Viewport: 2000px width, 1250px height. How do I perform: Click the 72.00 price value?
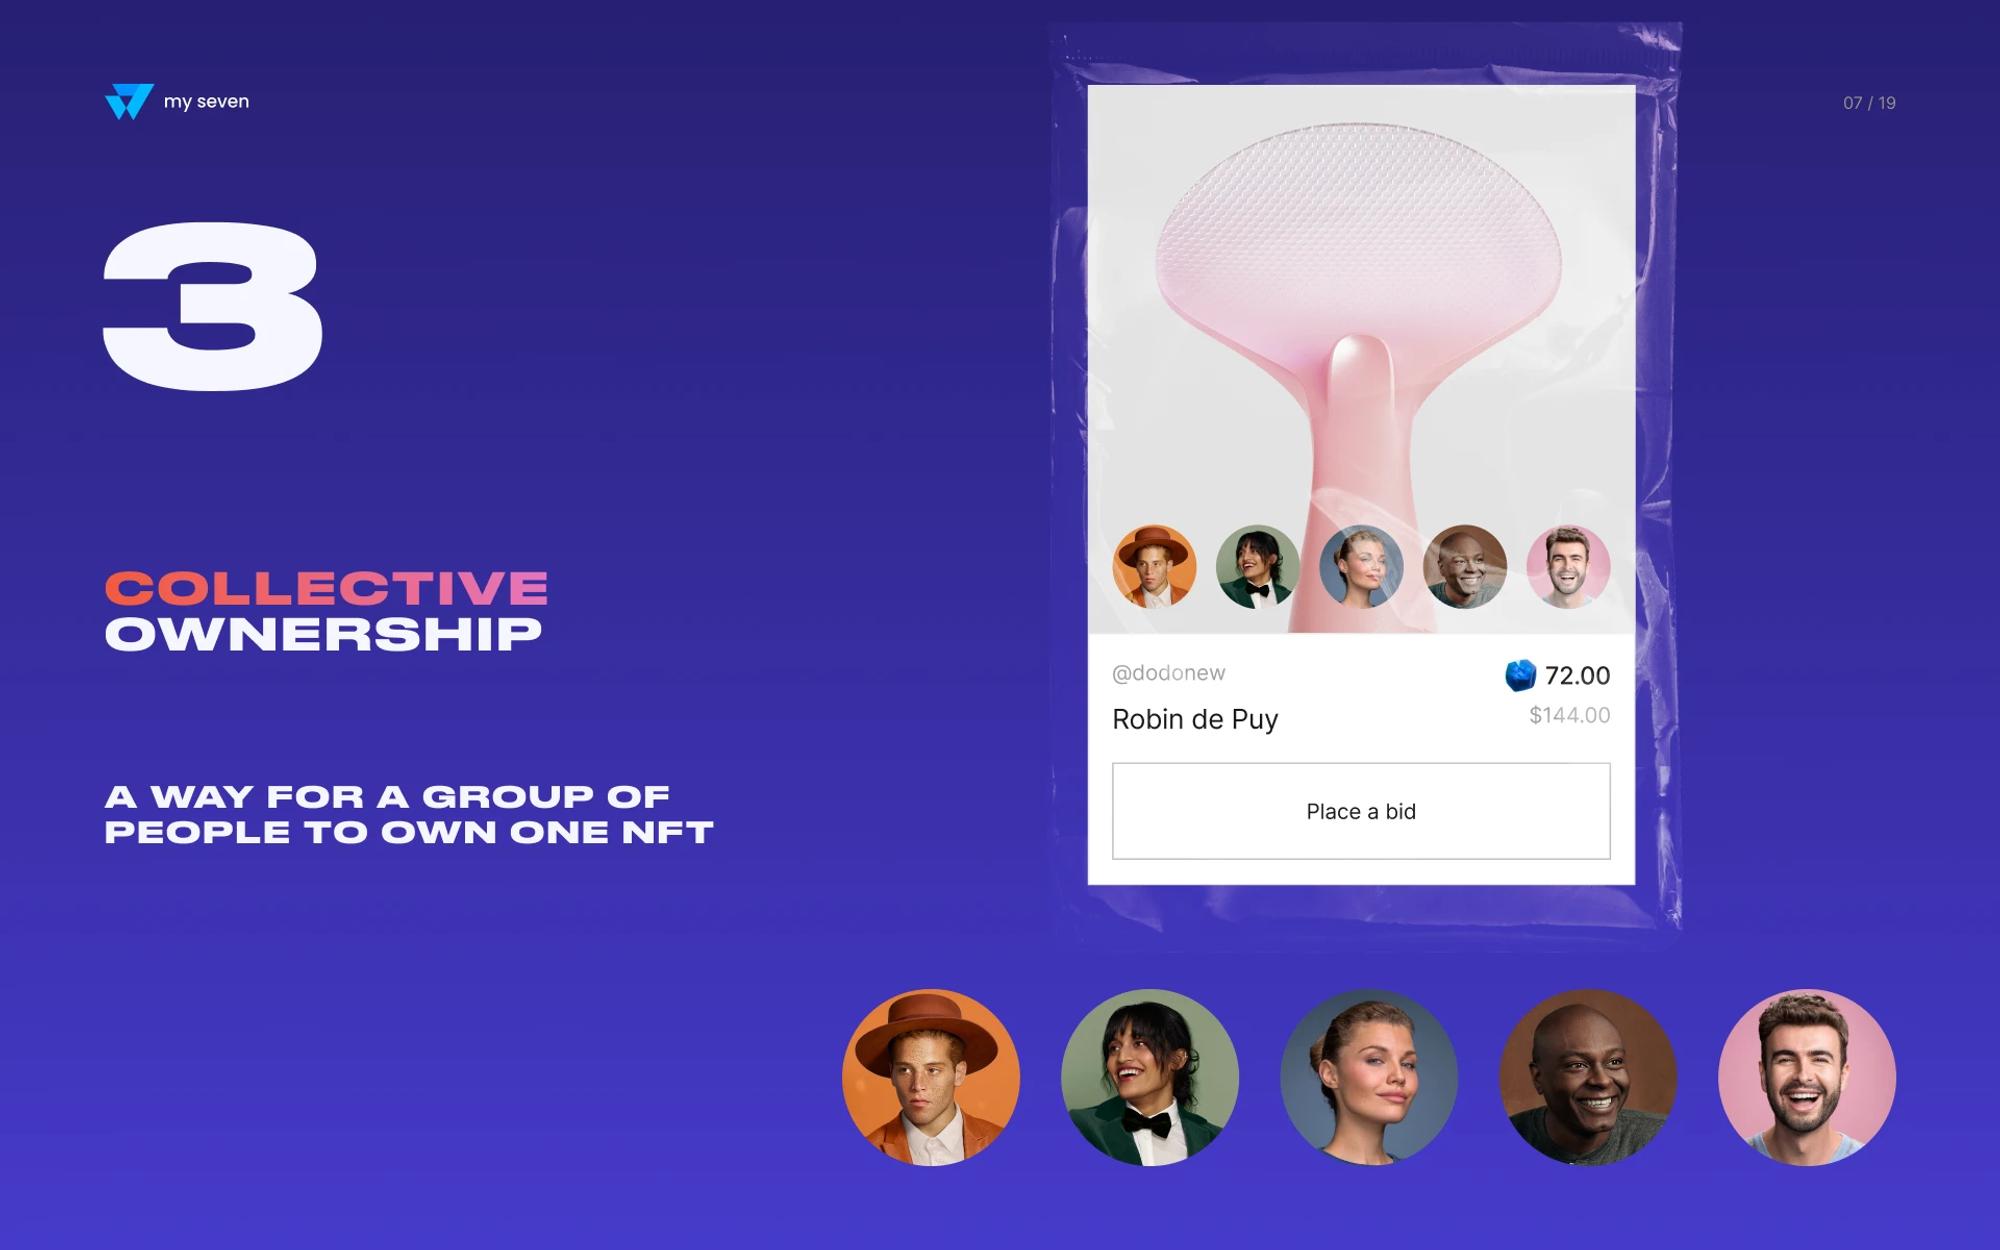(x=1577, y=675)
